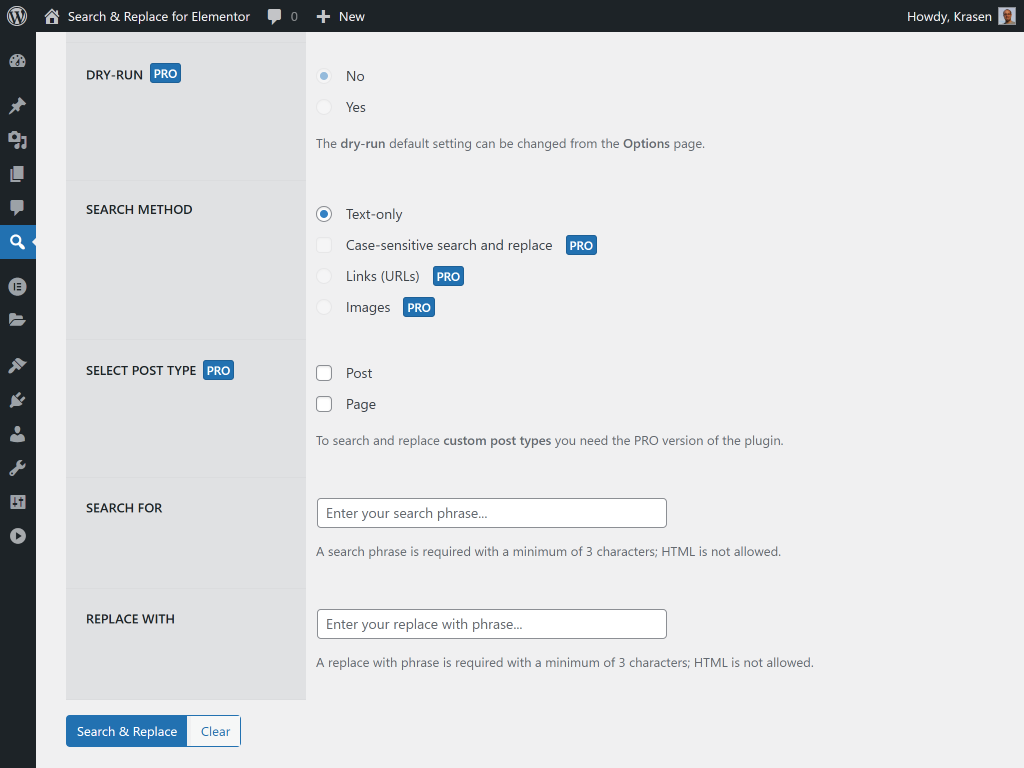1024x768 pixels.
Task: Click Krasen's avatar thumbnail
Action: [1006, 16]
